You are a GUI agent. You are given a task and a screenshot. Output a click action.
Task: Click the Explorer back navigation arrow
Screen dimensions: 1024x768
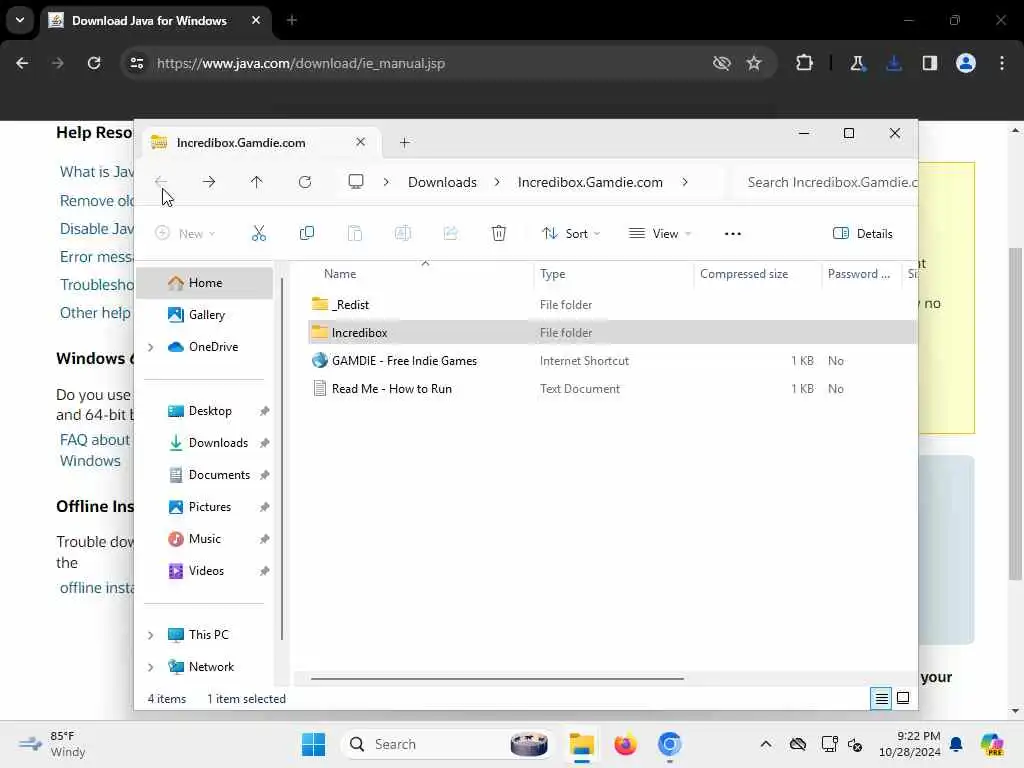161,182
